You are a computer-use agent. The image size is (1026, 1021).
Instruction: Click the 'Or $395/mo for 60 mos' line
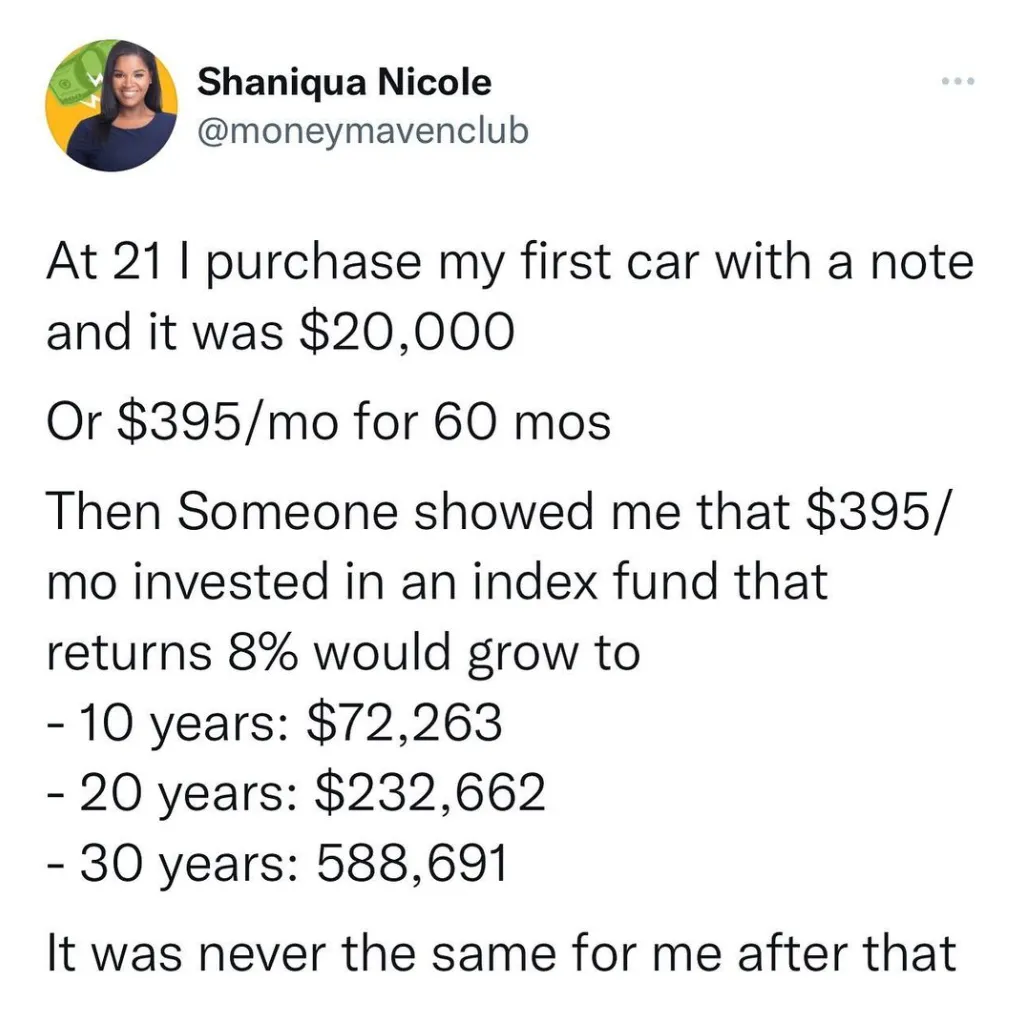click(x=328, y=422)
